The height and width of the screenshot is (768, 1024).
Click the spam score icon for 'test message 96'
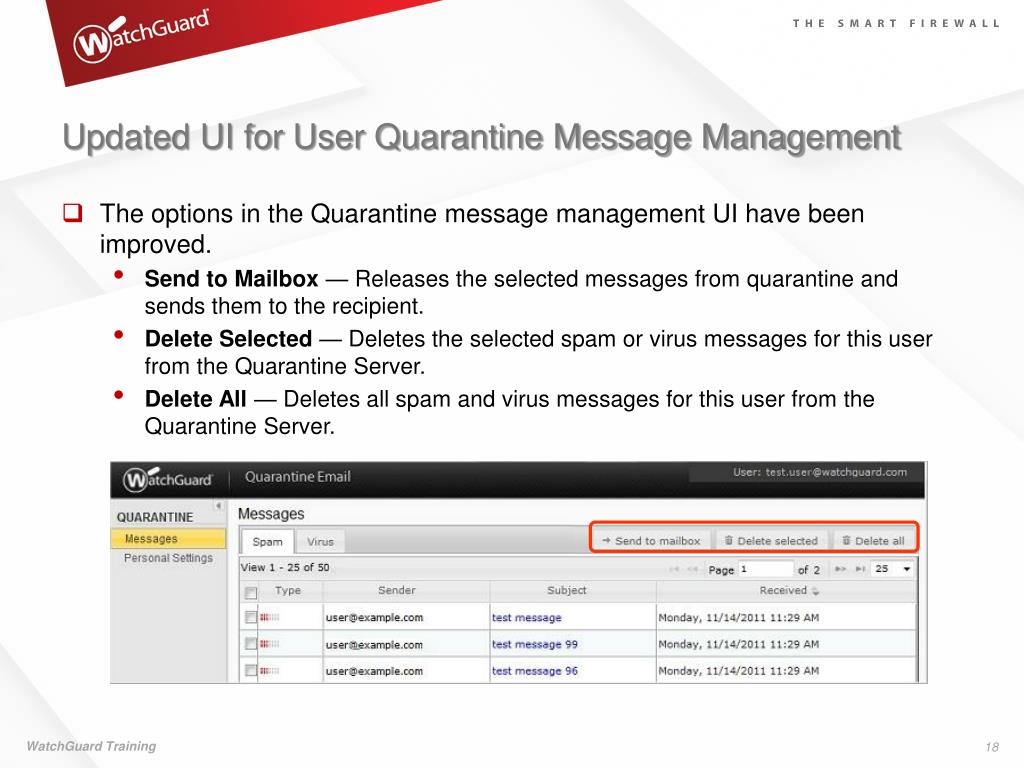(270, 671)
